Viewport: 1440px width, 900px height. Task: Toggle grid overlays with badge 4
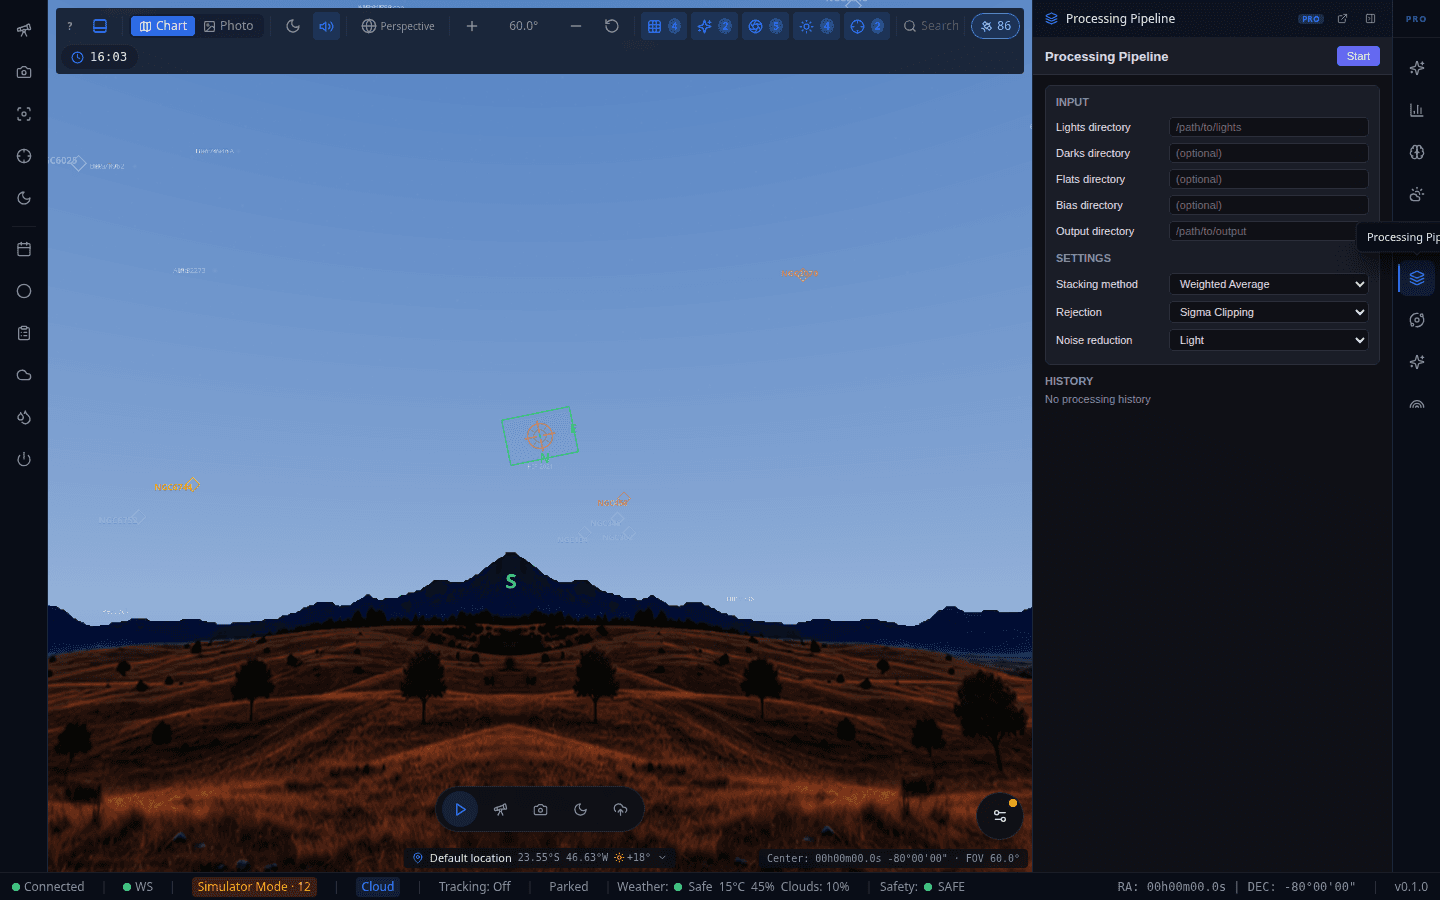coord(664,26)
